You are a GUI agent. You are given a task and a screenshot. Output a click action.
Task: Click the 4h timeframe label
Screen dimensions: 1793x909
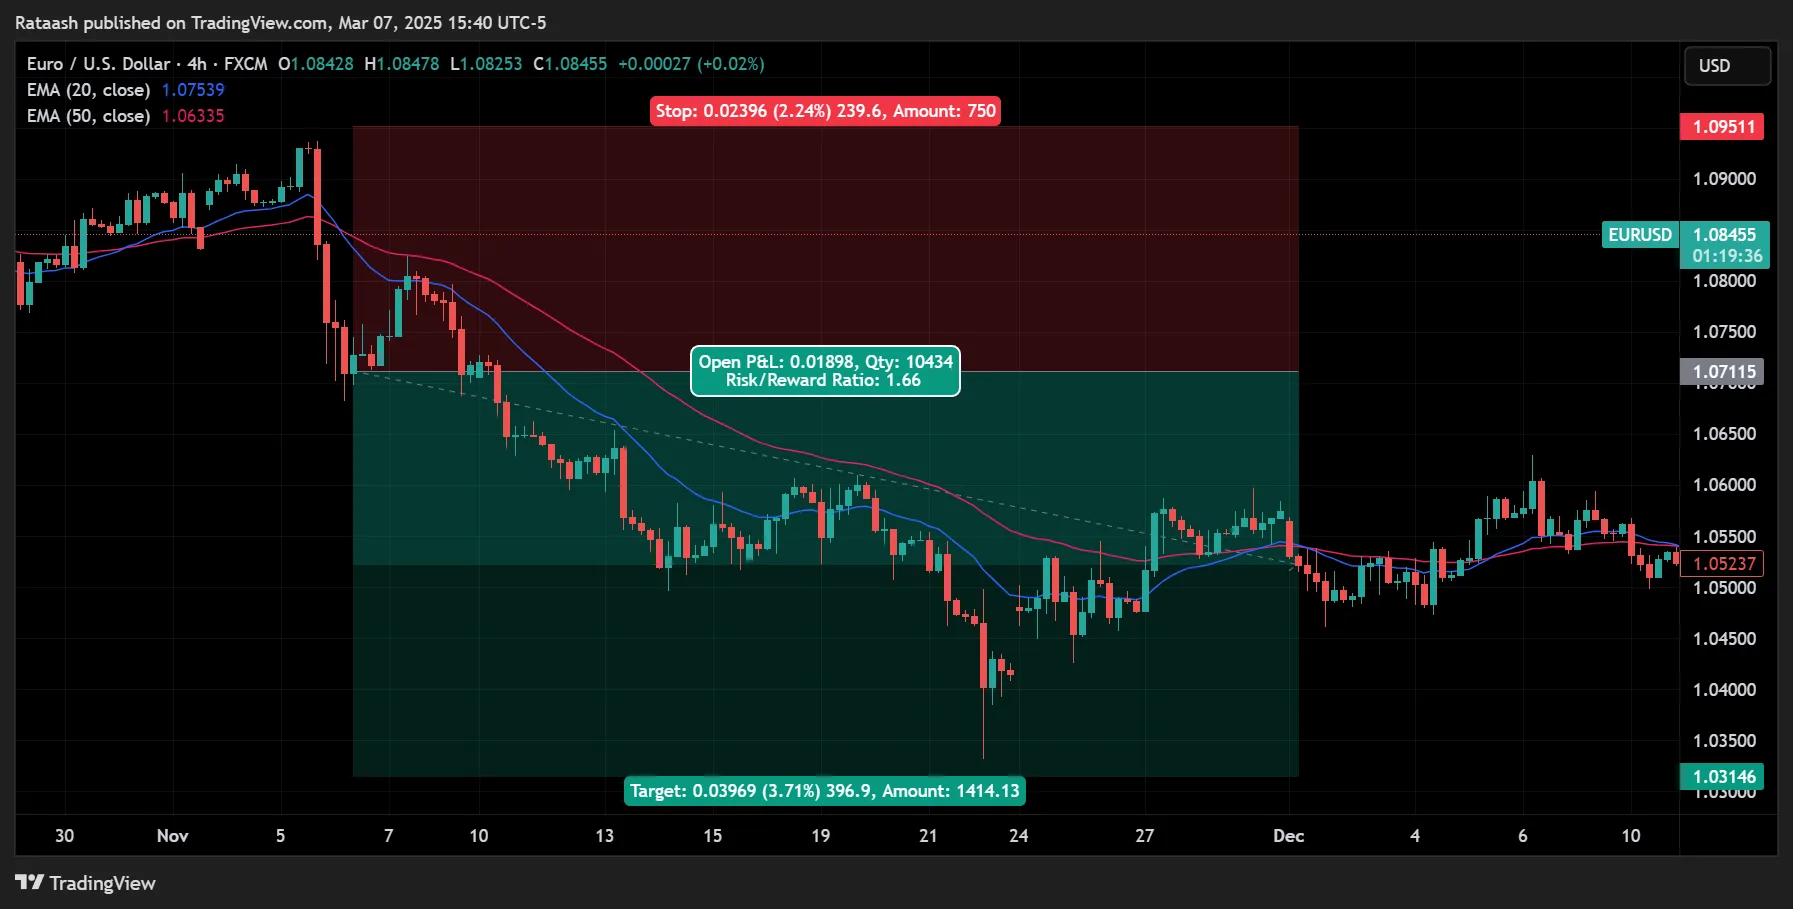(x=196, y=63)
